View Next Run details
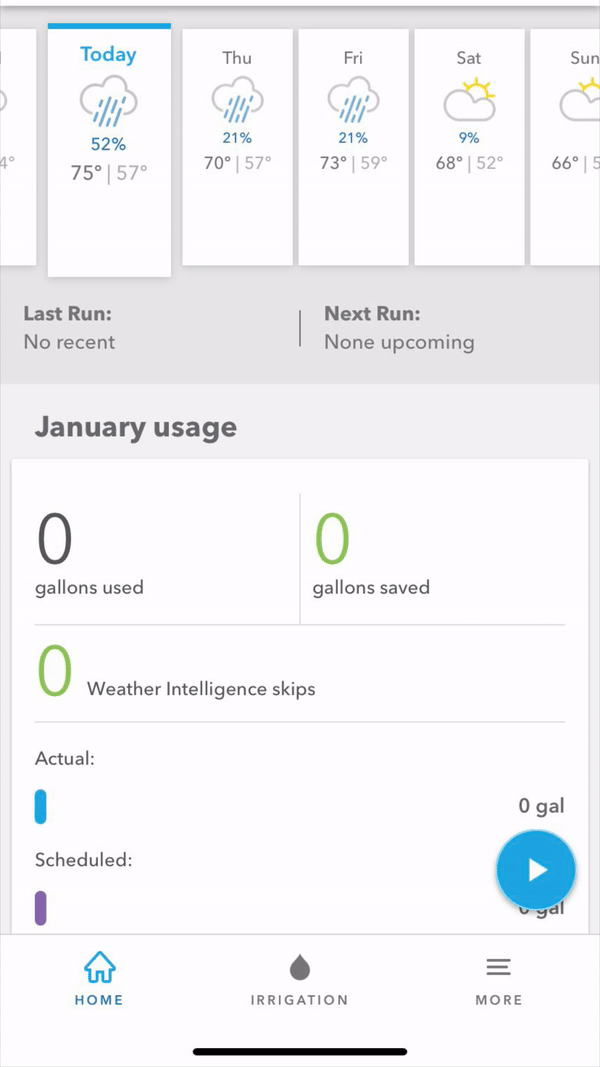Image resolution: width=600 pixels, height=1067 pixels. tap(398, 327)
